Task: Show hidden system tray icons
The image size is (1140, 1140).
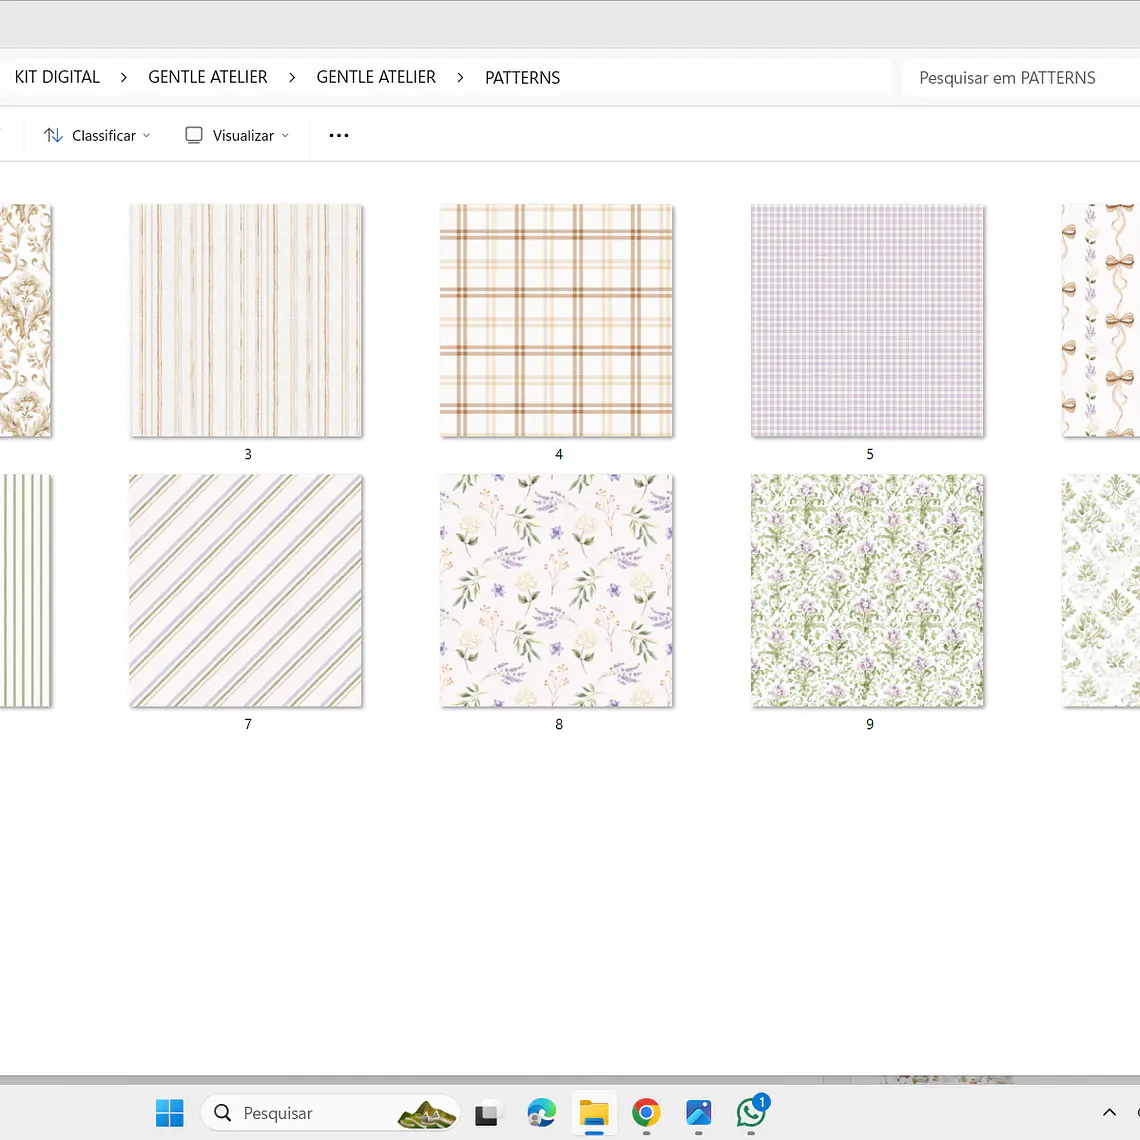Action: click(1109, 1112)
